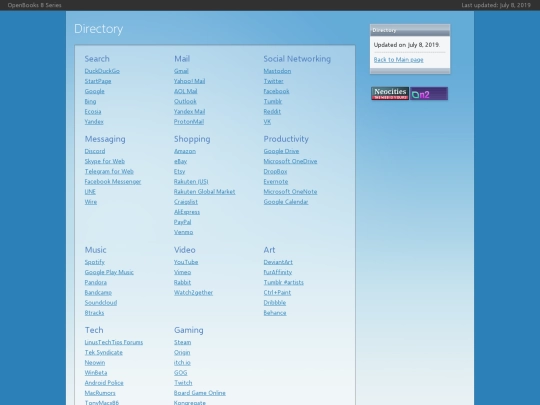Launch Skype for Web link
Screen dimensions: 540x405
click(105, 161)
